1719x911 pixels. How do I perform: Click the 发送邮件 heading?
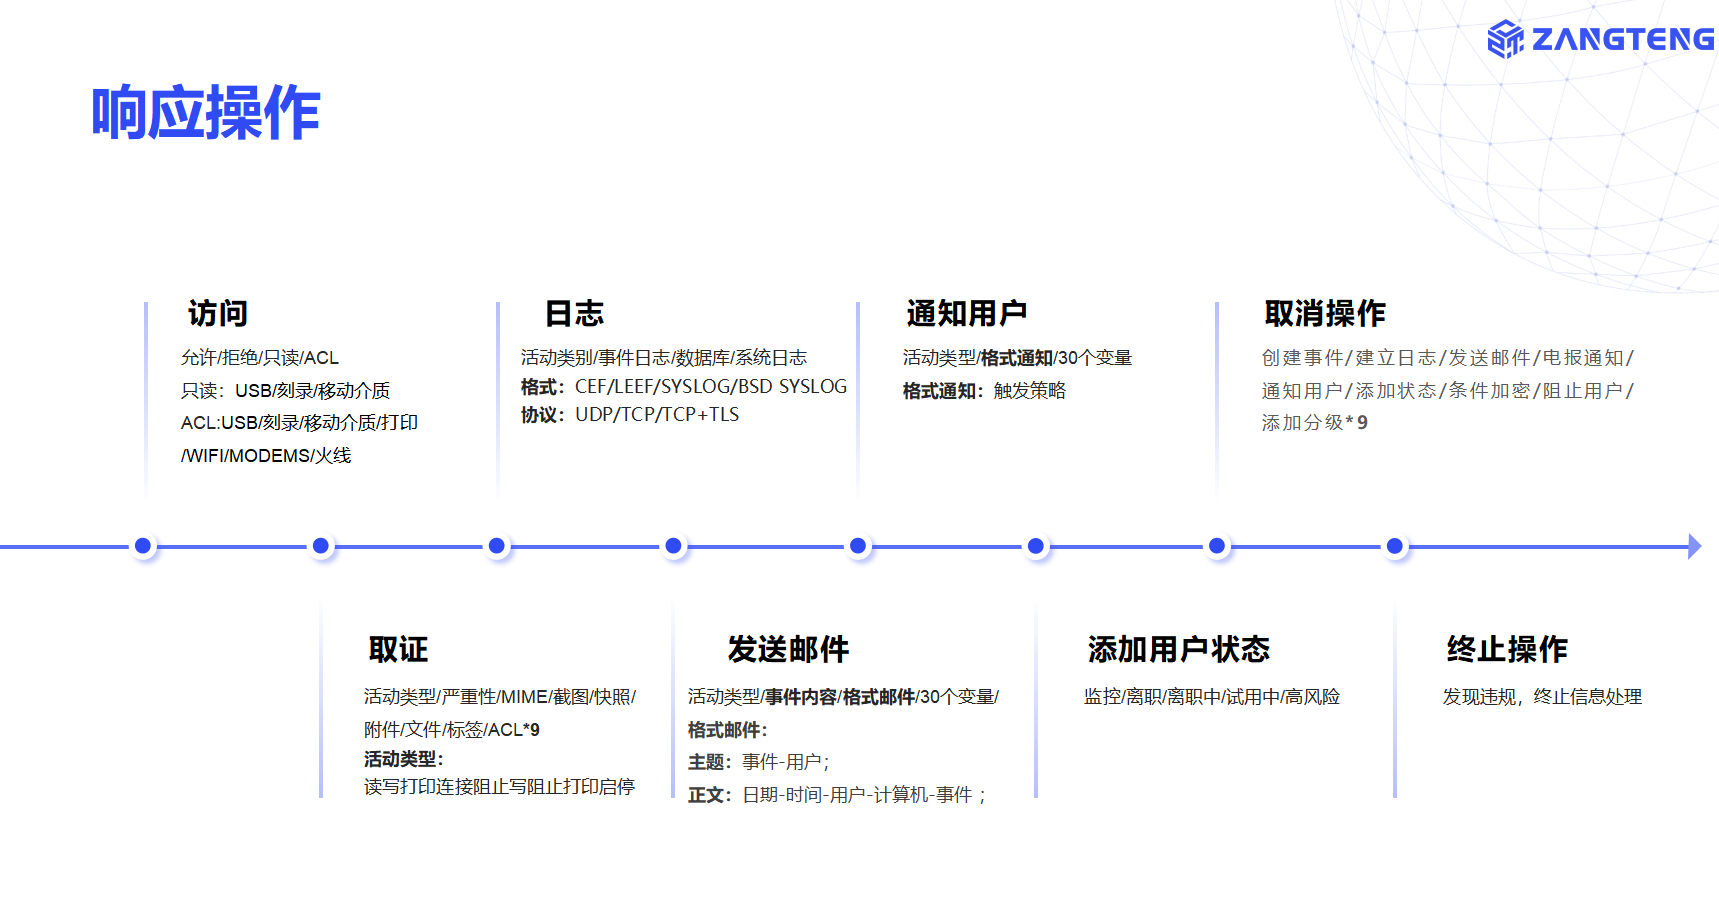coord(788,650)
